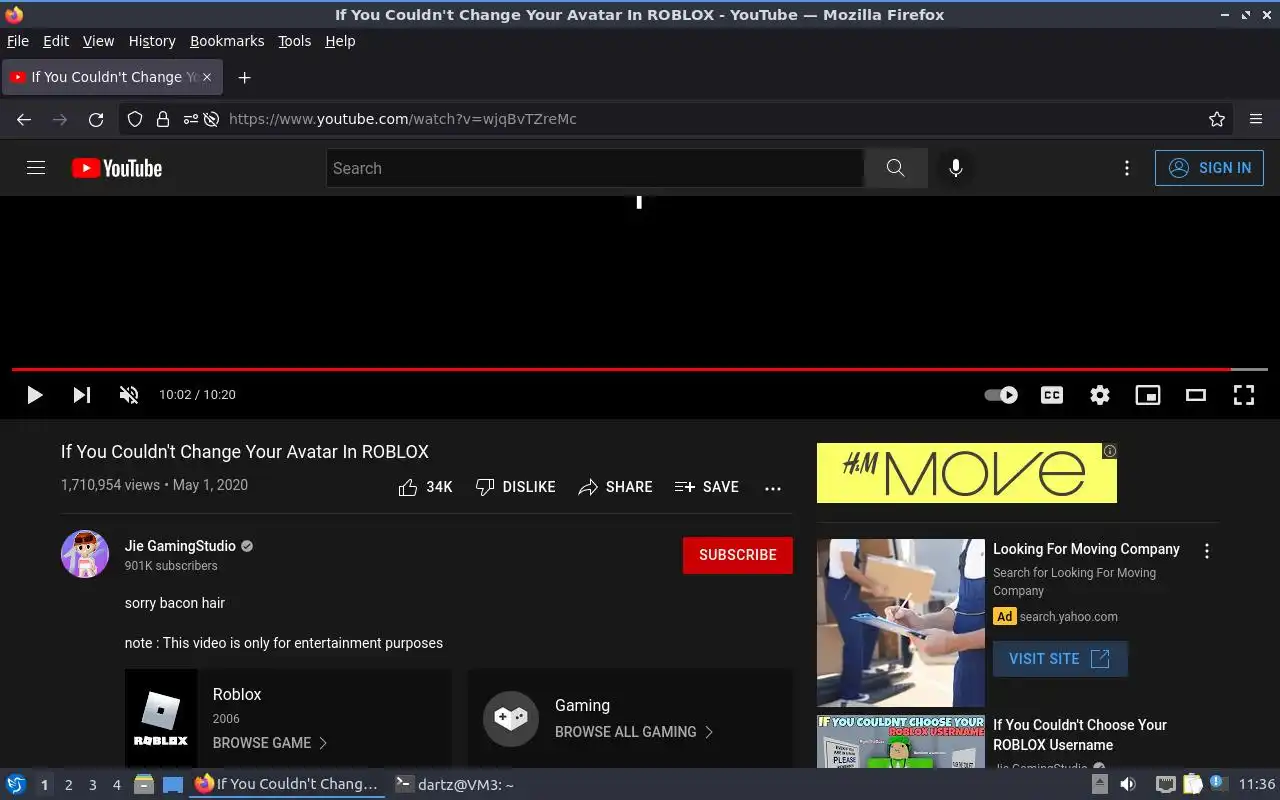Click the Sign In button

pyautogui.click(x=1209, y=168)
